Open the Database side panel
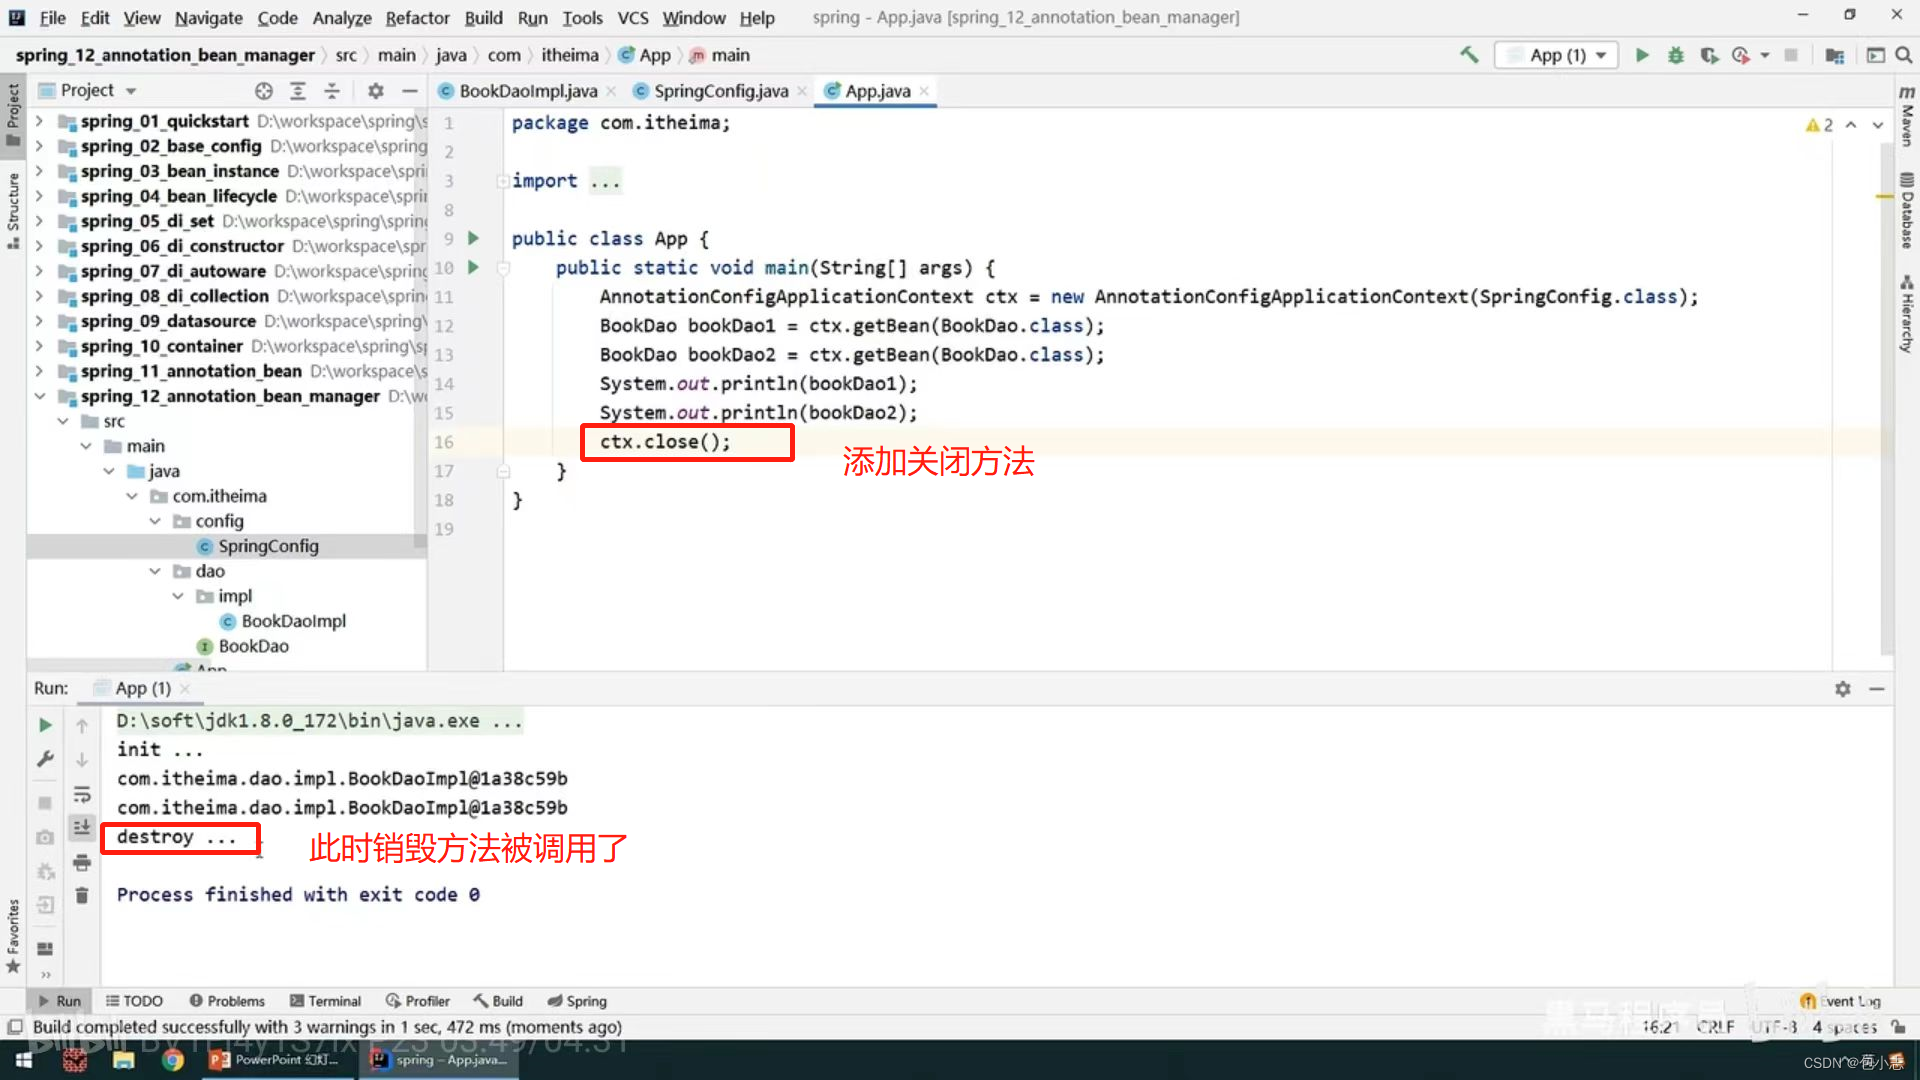 [x=1907, y=211]
